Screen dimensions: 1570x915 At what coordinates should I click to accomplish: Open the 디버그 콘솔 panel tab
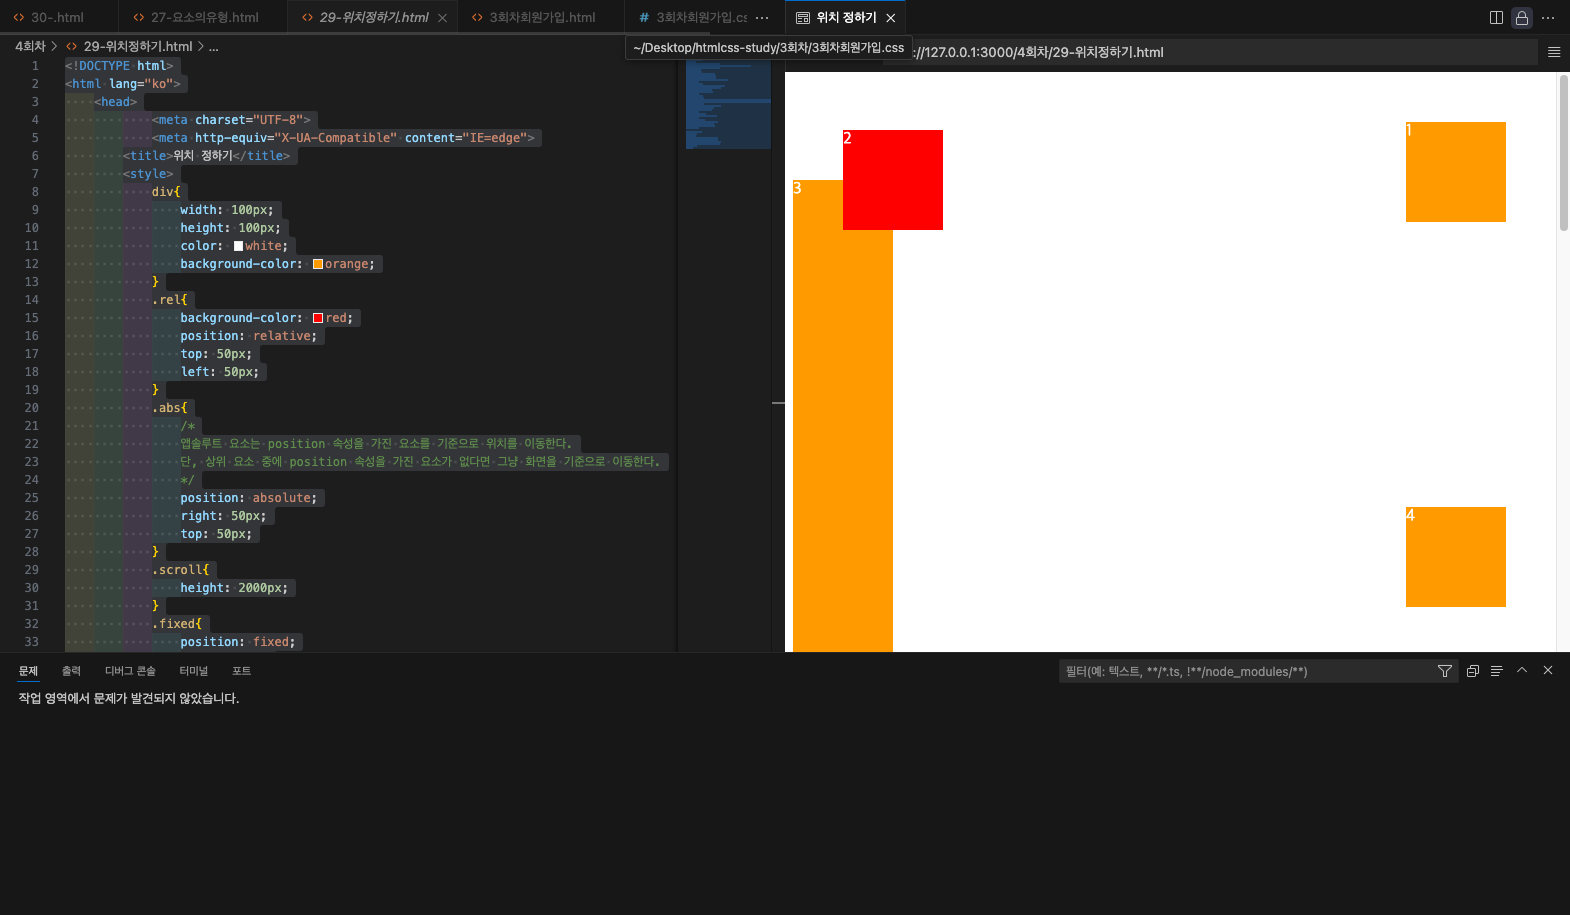[x=130, y=671]
